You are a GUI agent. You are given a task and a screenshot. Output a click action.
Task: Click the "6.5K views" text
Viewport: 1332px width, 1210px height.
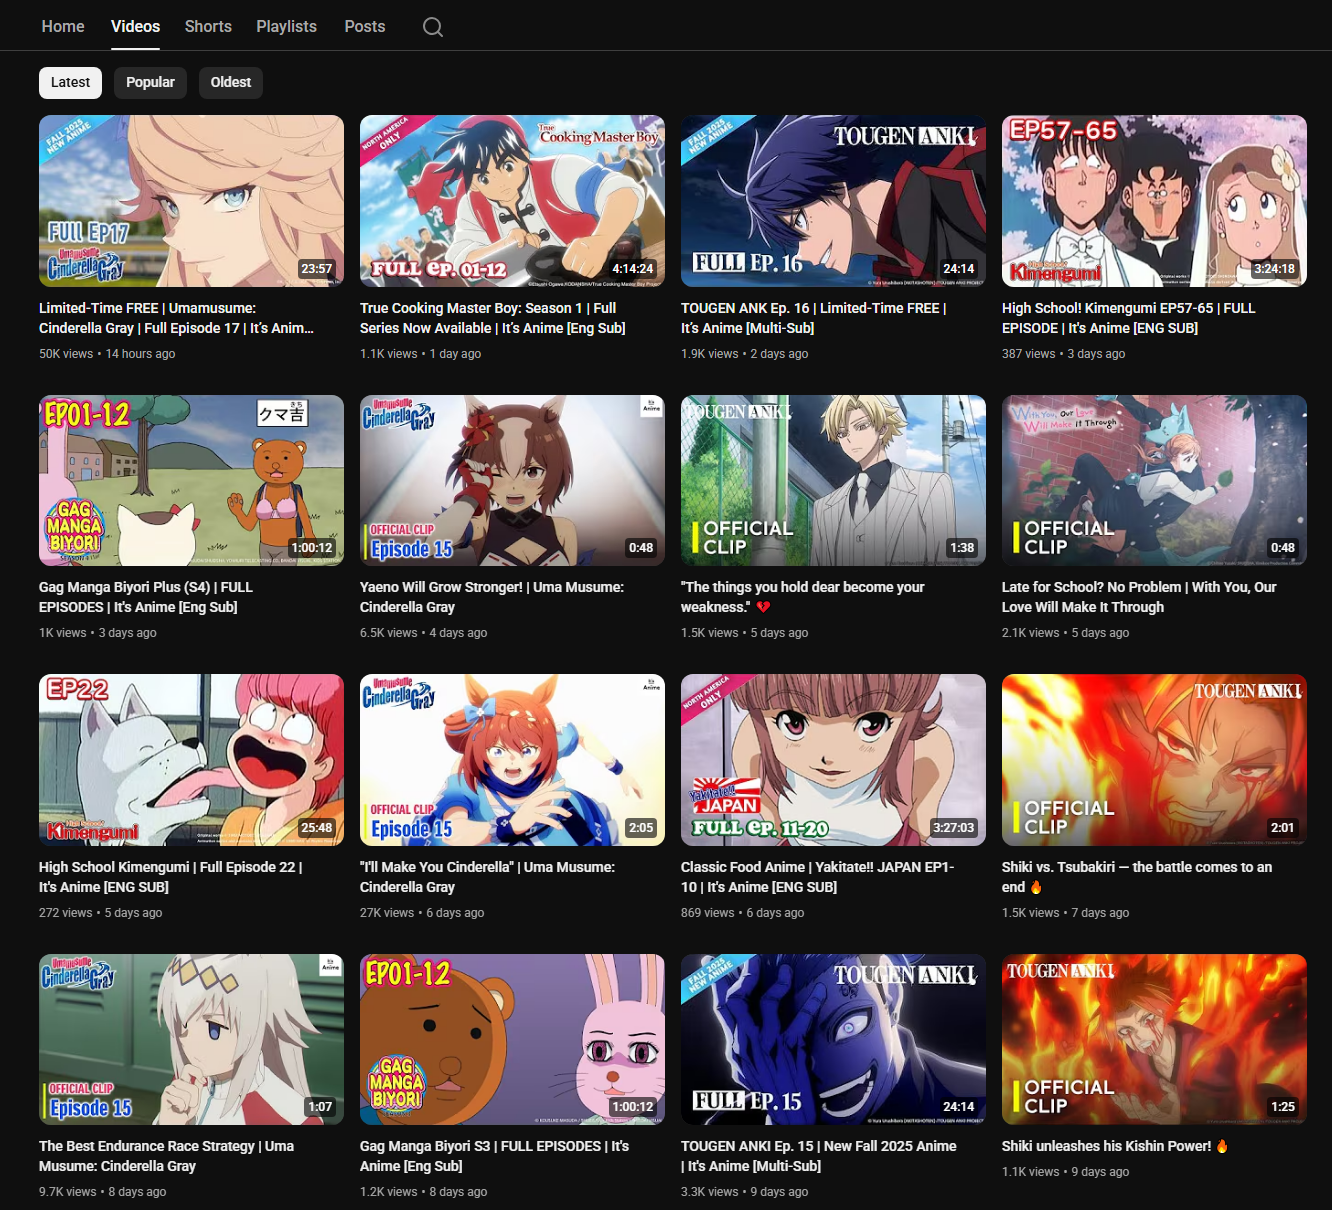click(x=389, y=633)
